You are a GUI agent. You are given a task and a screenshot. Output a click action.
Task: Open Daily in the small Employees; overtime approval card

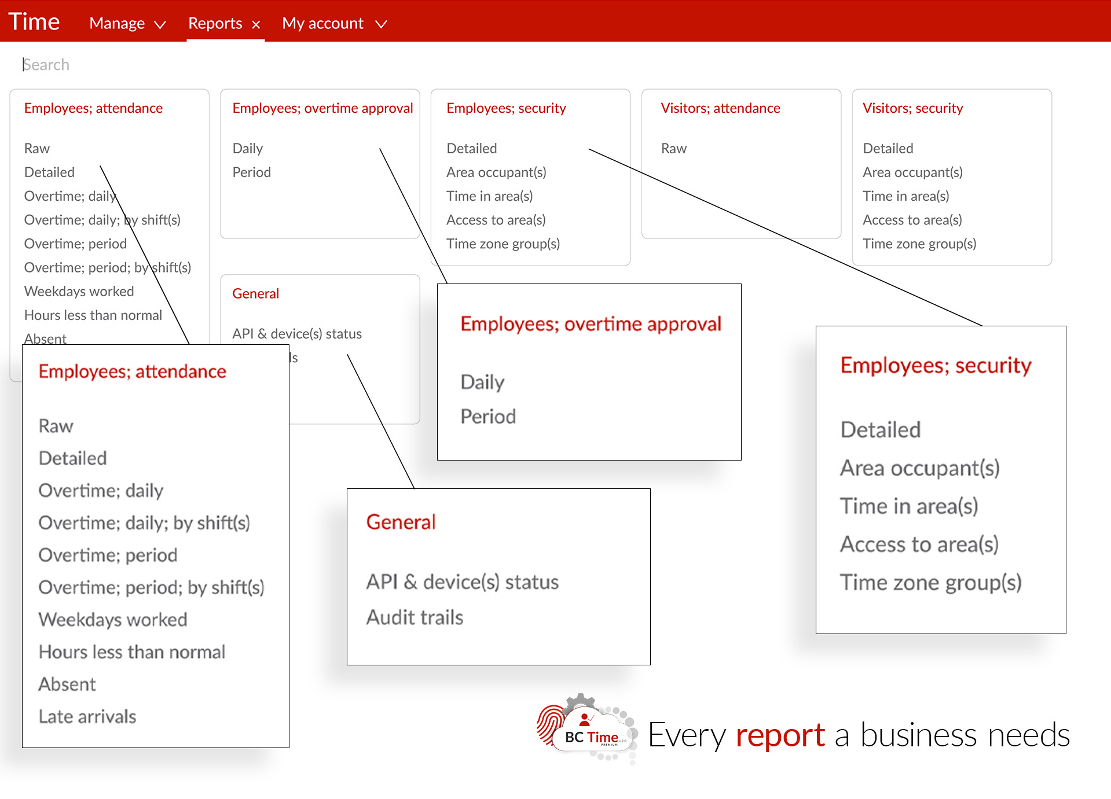tap(247, 148)
